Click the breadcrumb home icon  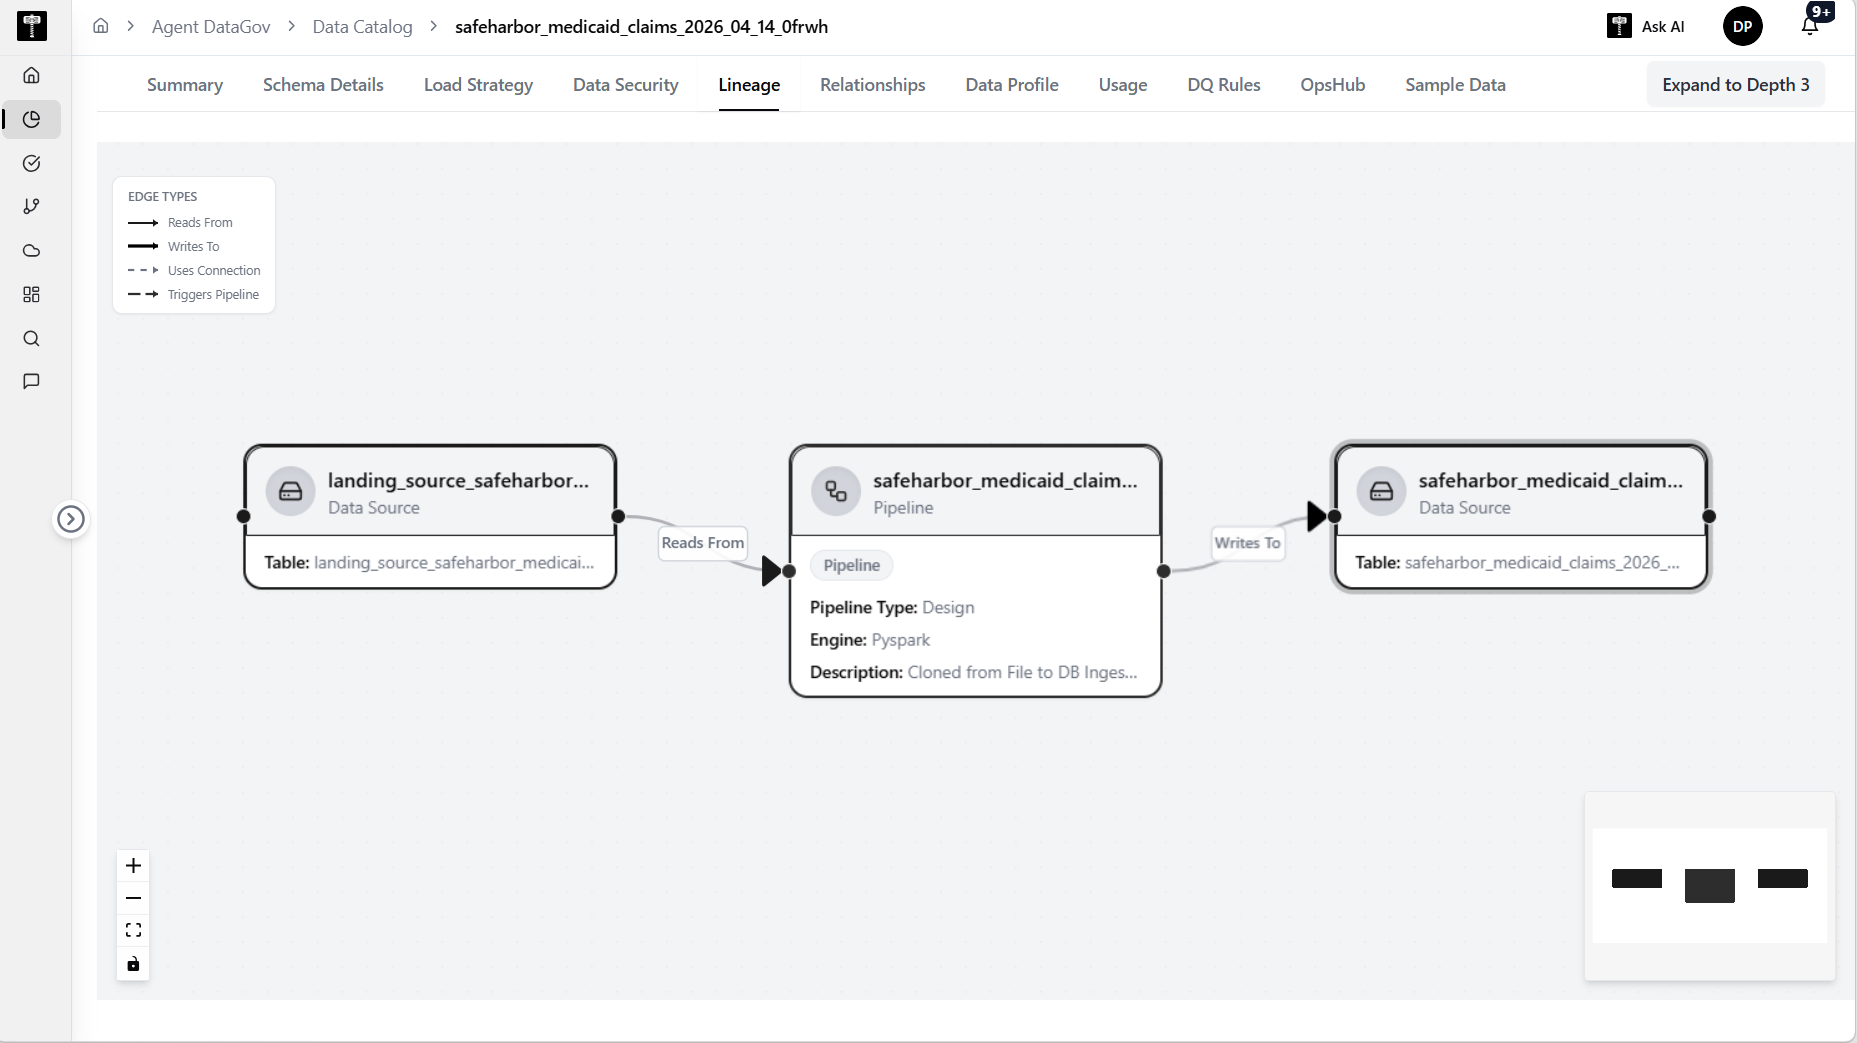[x=101, y=26]
